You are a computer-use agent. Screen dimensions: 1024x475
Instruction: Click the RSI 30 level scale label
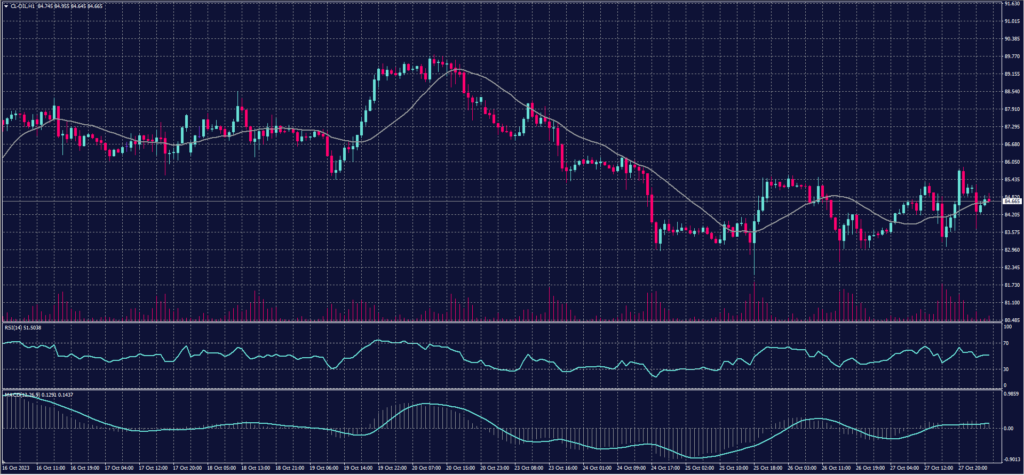pyautogui.click(x=1004, y=370)
